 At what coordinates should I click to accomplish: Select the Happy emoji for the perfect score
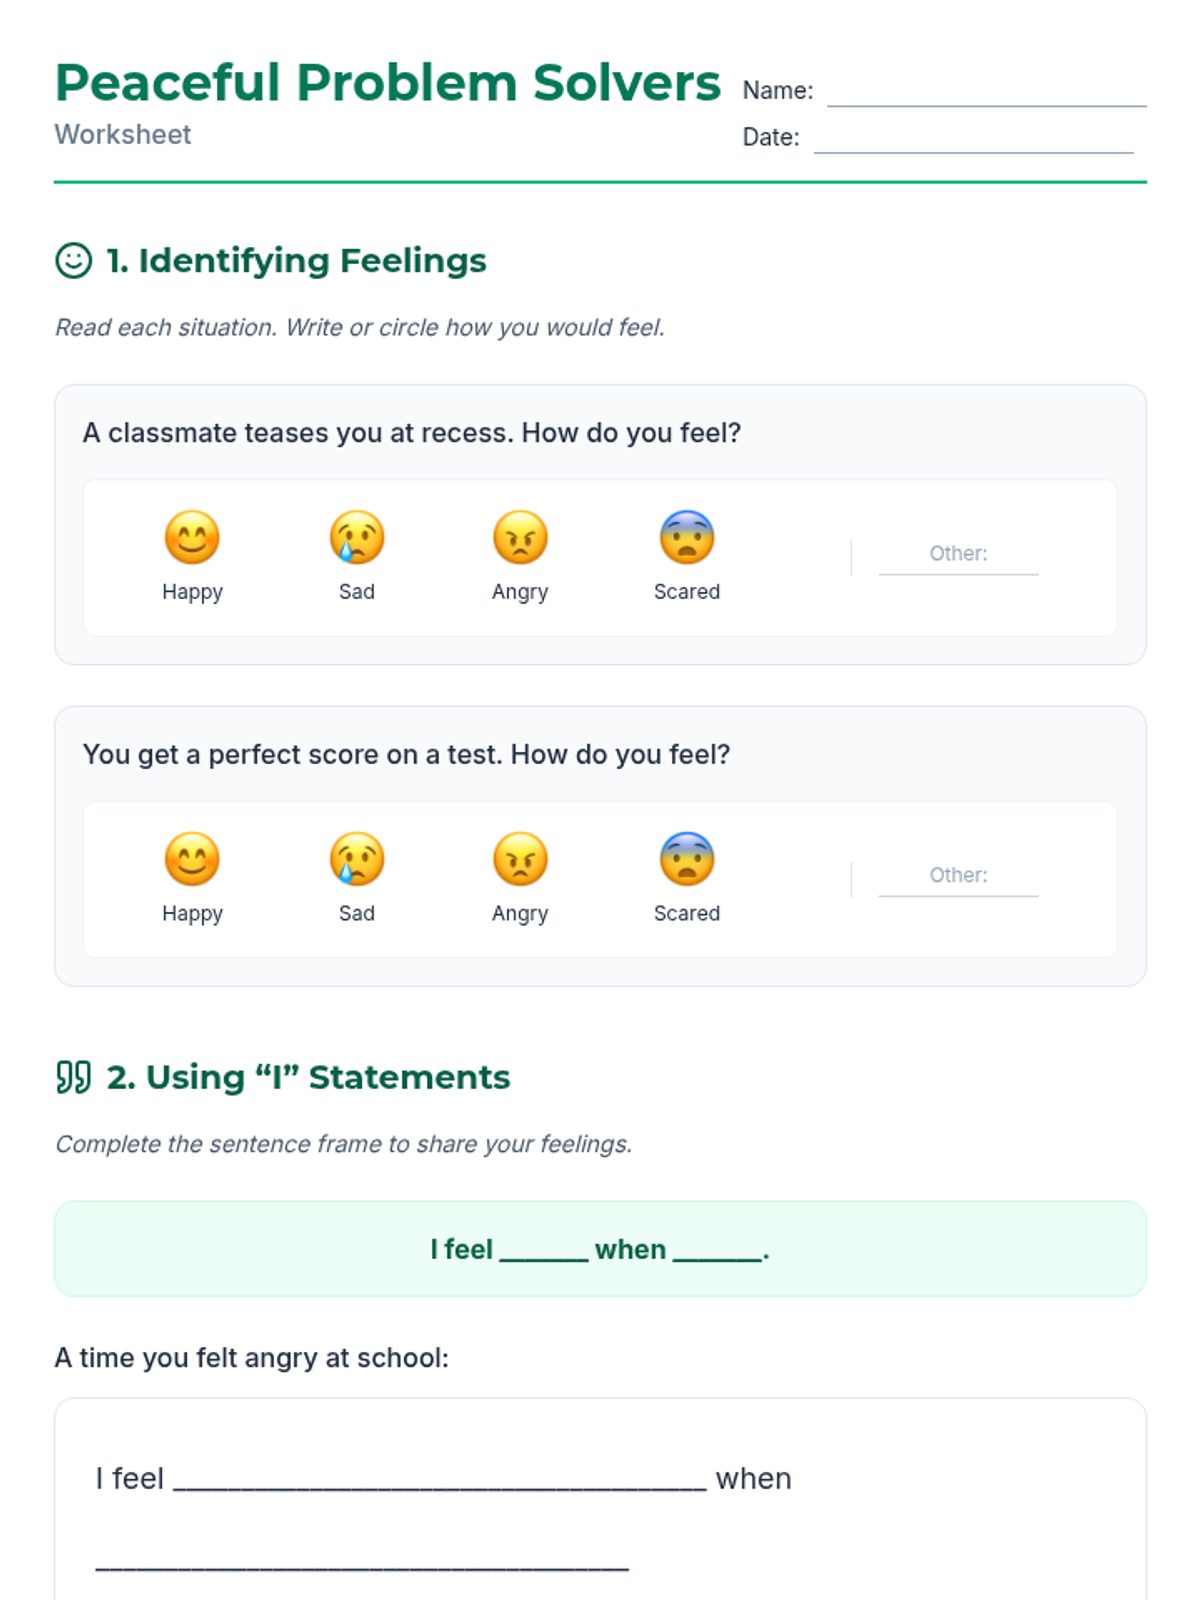[x=192, y=860]
